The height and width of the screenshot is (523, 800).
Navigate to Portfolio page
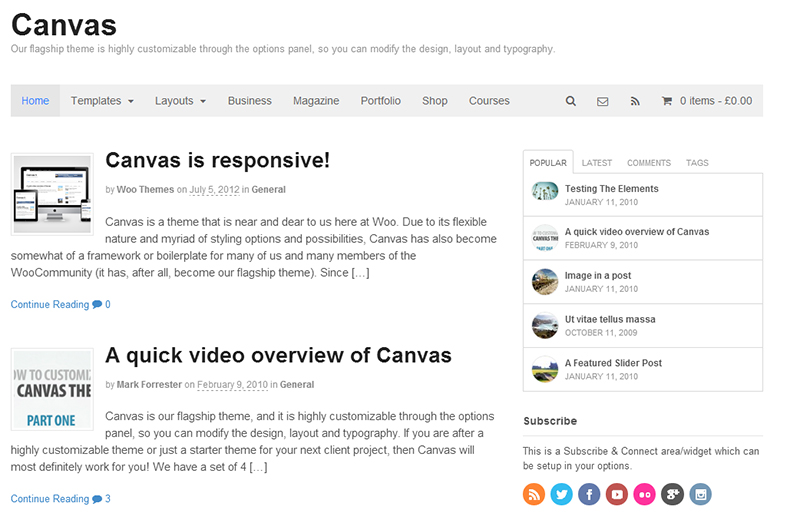[381, 101]
